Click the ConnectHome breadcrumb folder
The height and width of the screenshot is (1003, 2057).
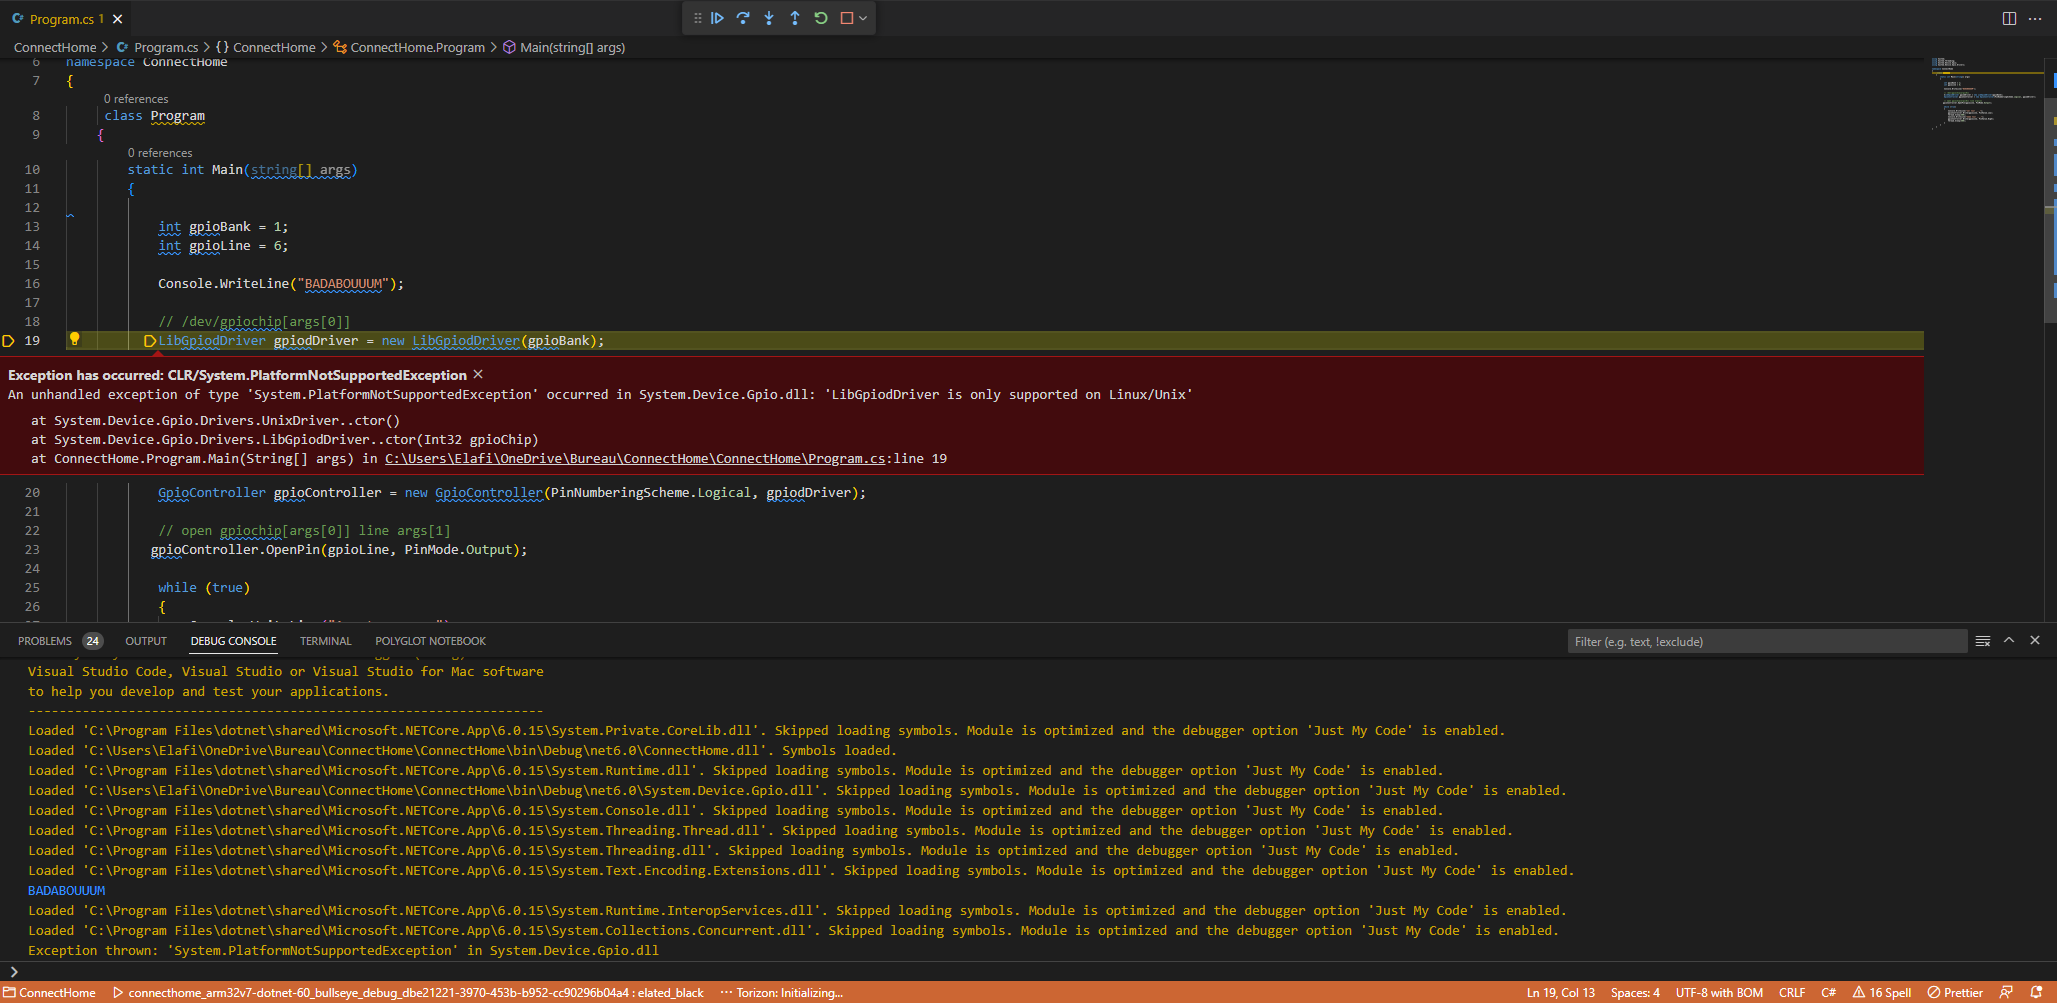pos(55,47)
